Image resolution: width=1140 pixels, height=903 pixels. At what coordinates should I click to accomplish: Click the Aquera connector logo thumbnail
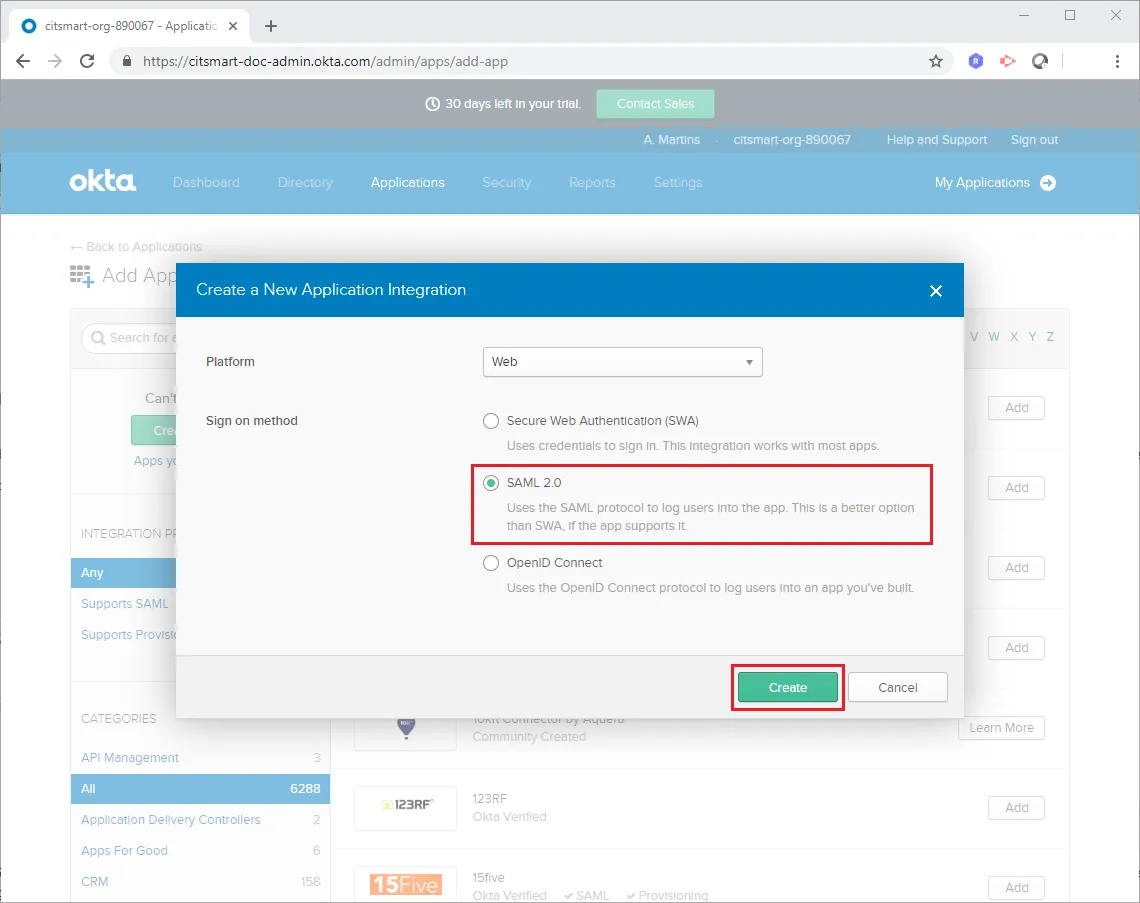click(406, 729)
